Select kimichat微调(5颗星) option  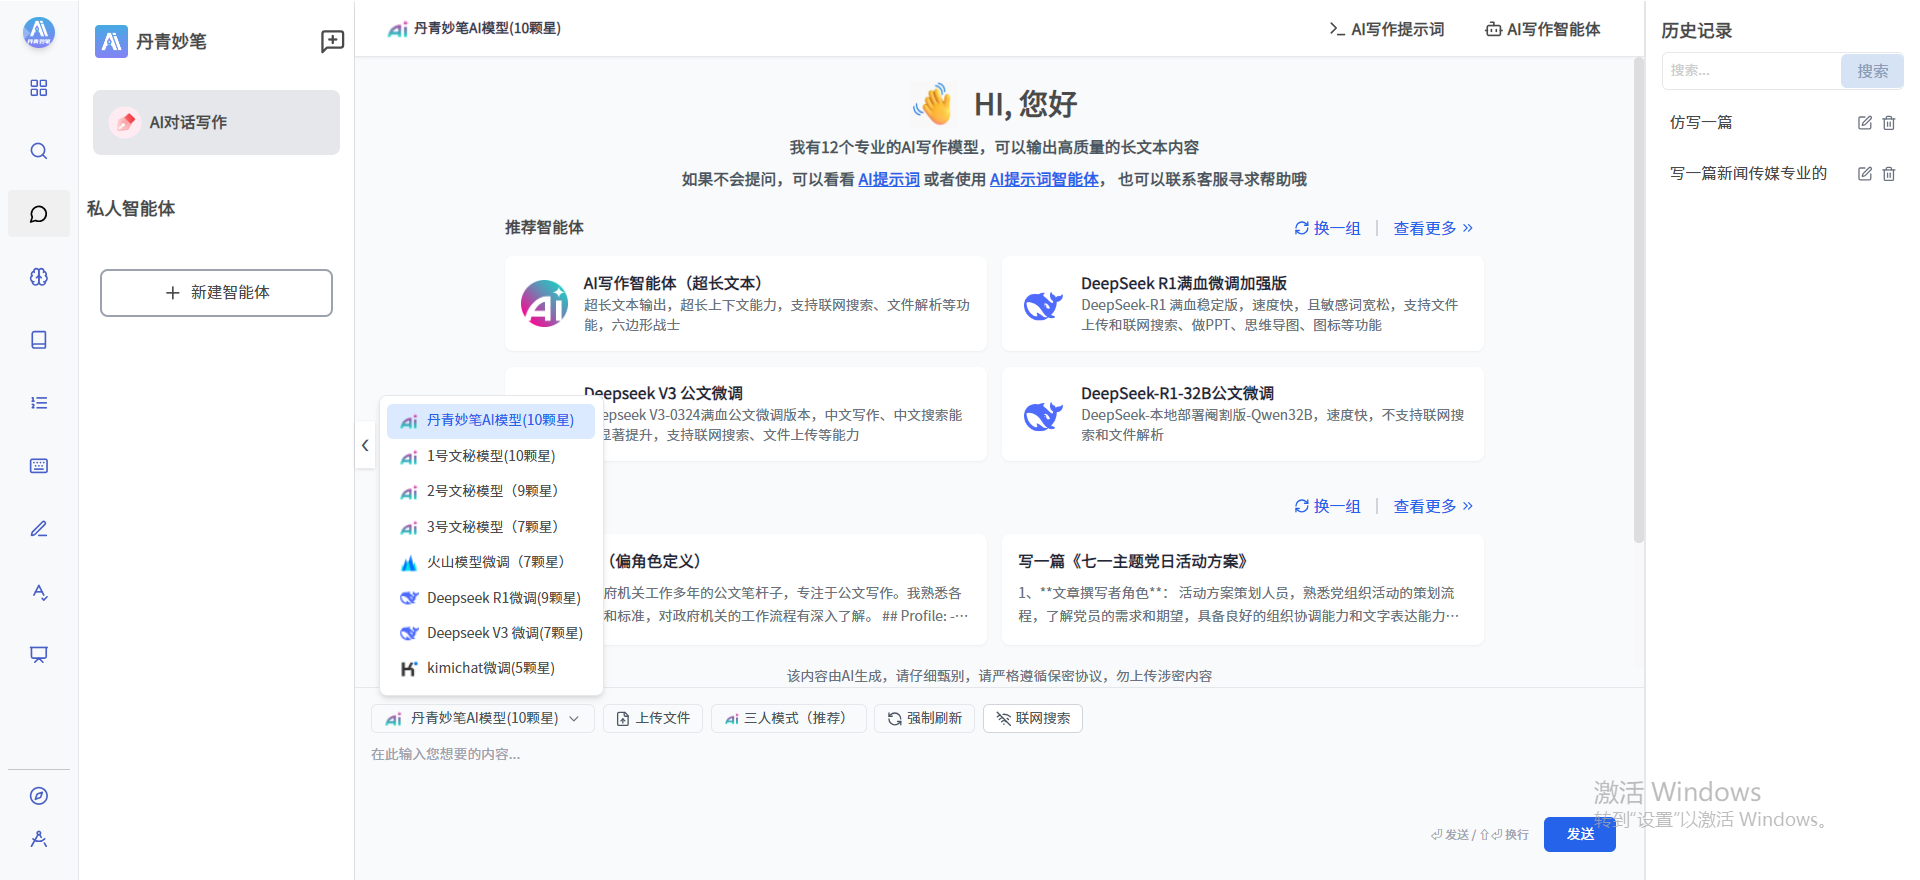491,668
